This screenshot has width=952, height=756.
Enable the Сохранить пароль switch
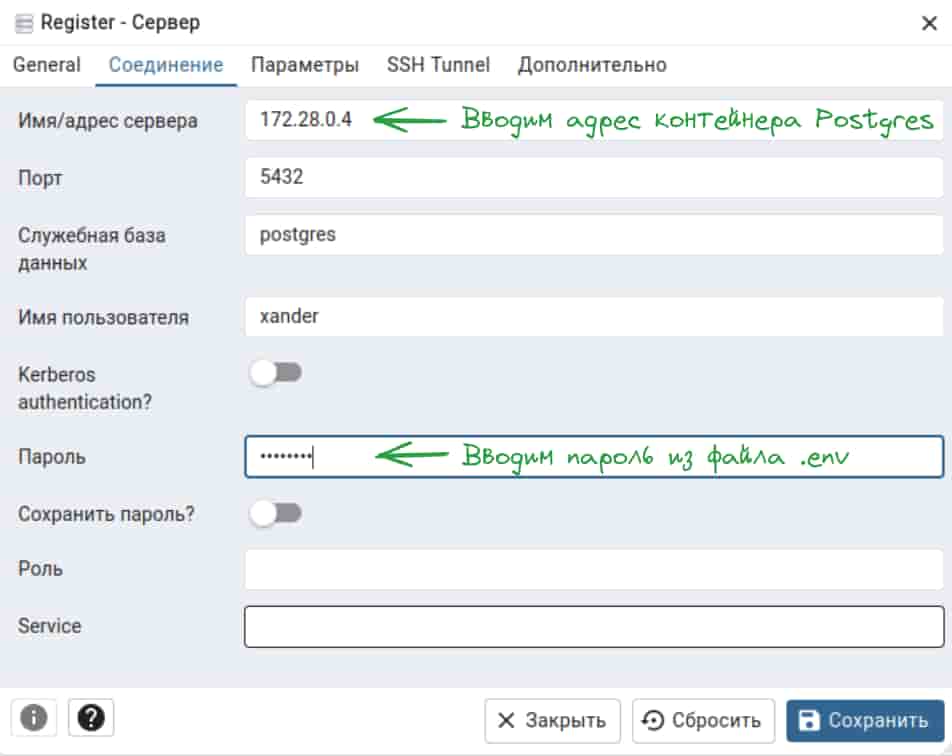(x=276, y=514)
